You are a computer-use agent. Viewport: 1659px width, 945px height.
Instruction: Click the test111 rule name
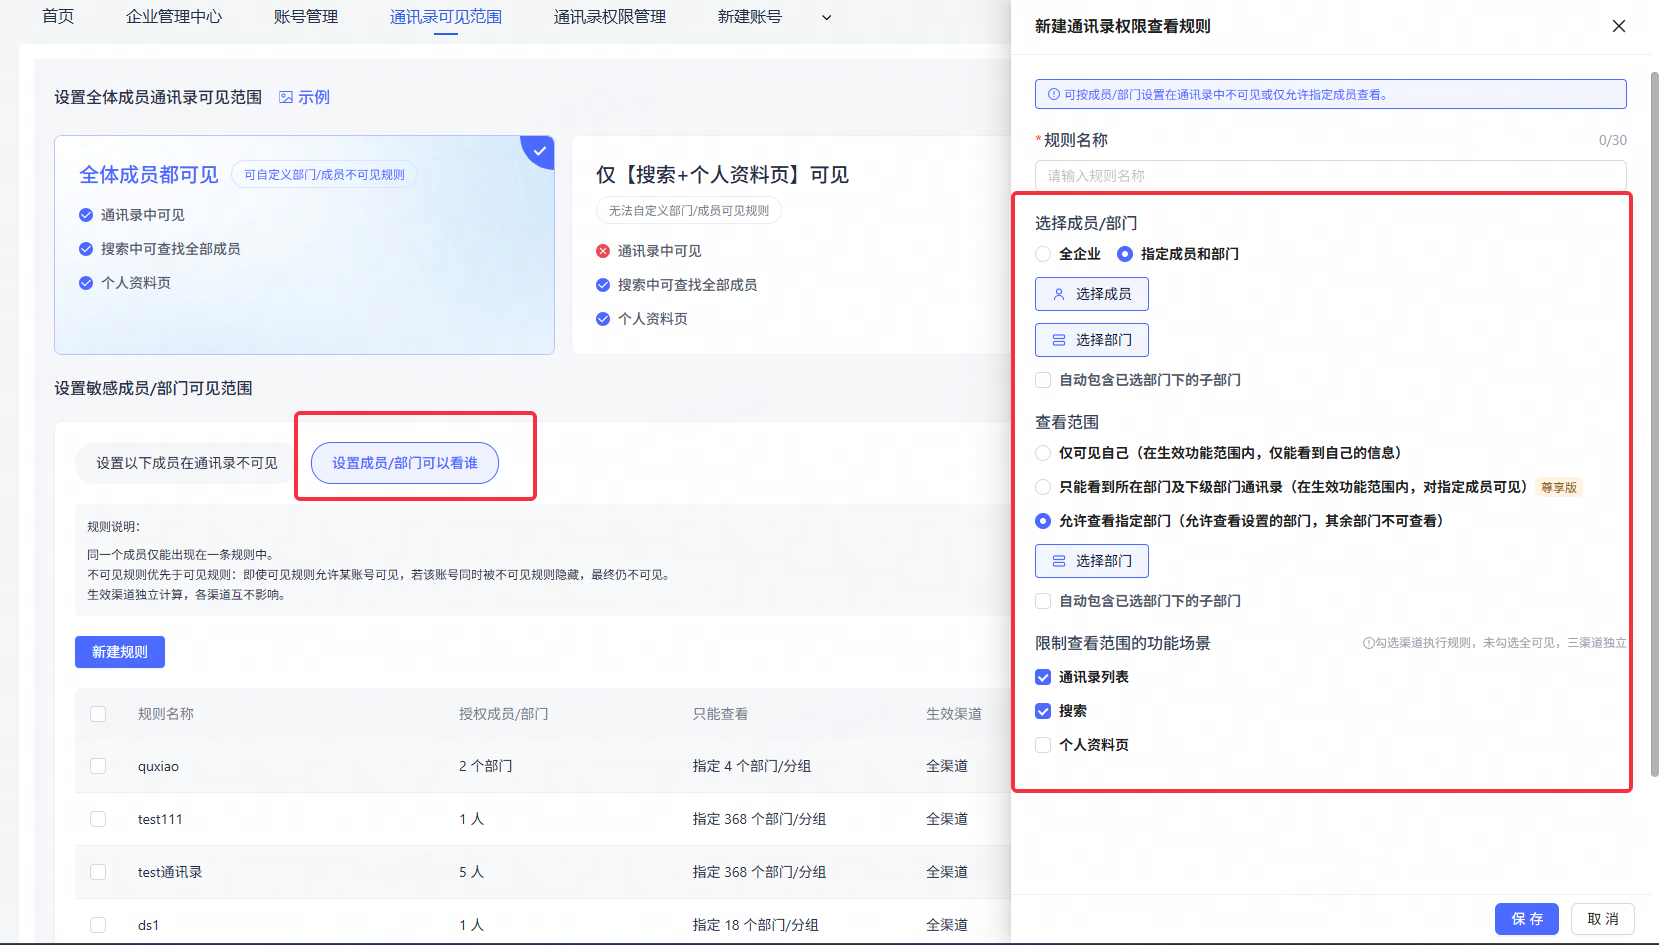160,819
